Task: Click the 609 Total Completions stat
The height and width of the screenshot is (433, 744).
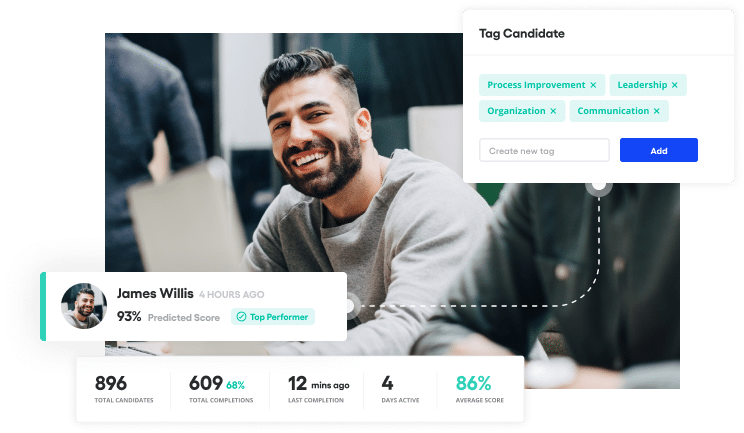Action: [221, 389]
